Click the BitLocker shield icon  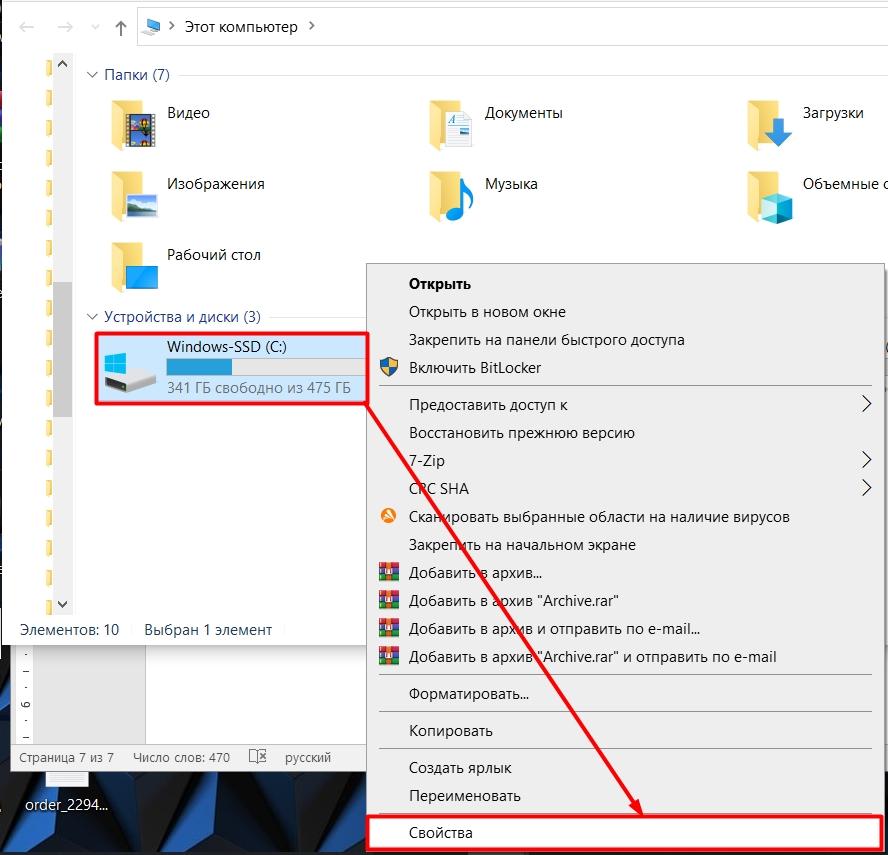click(x=388, y=367)
